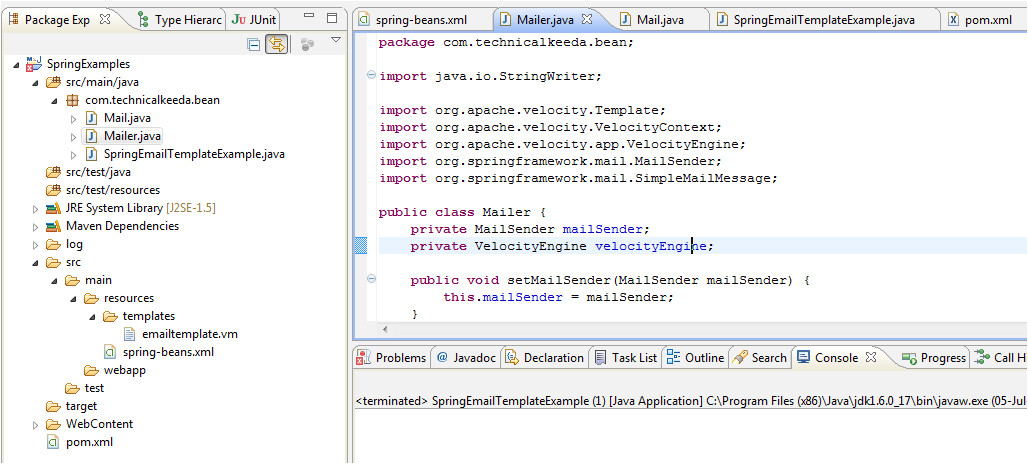
Task: Select SpringEmailTemplateExample.java in Package Explorer
Action: click(x=194, y=155)
